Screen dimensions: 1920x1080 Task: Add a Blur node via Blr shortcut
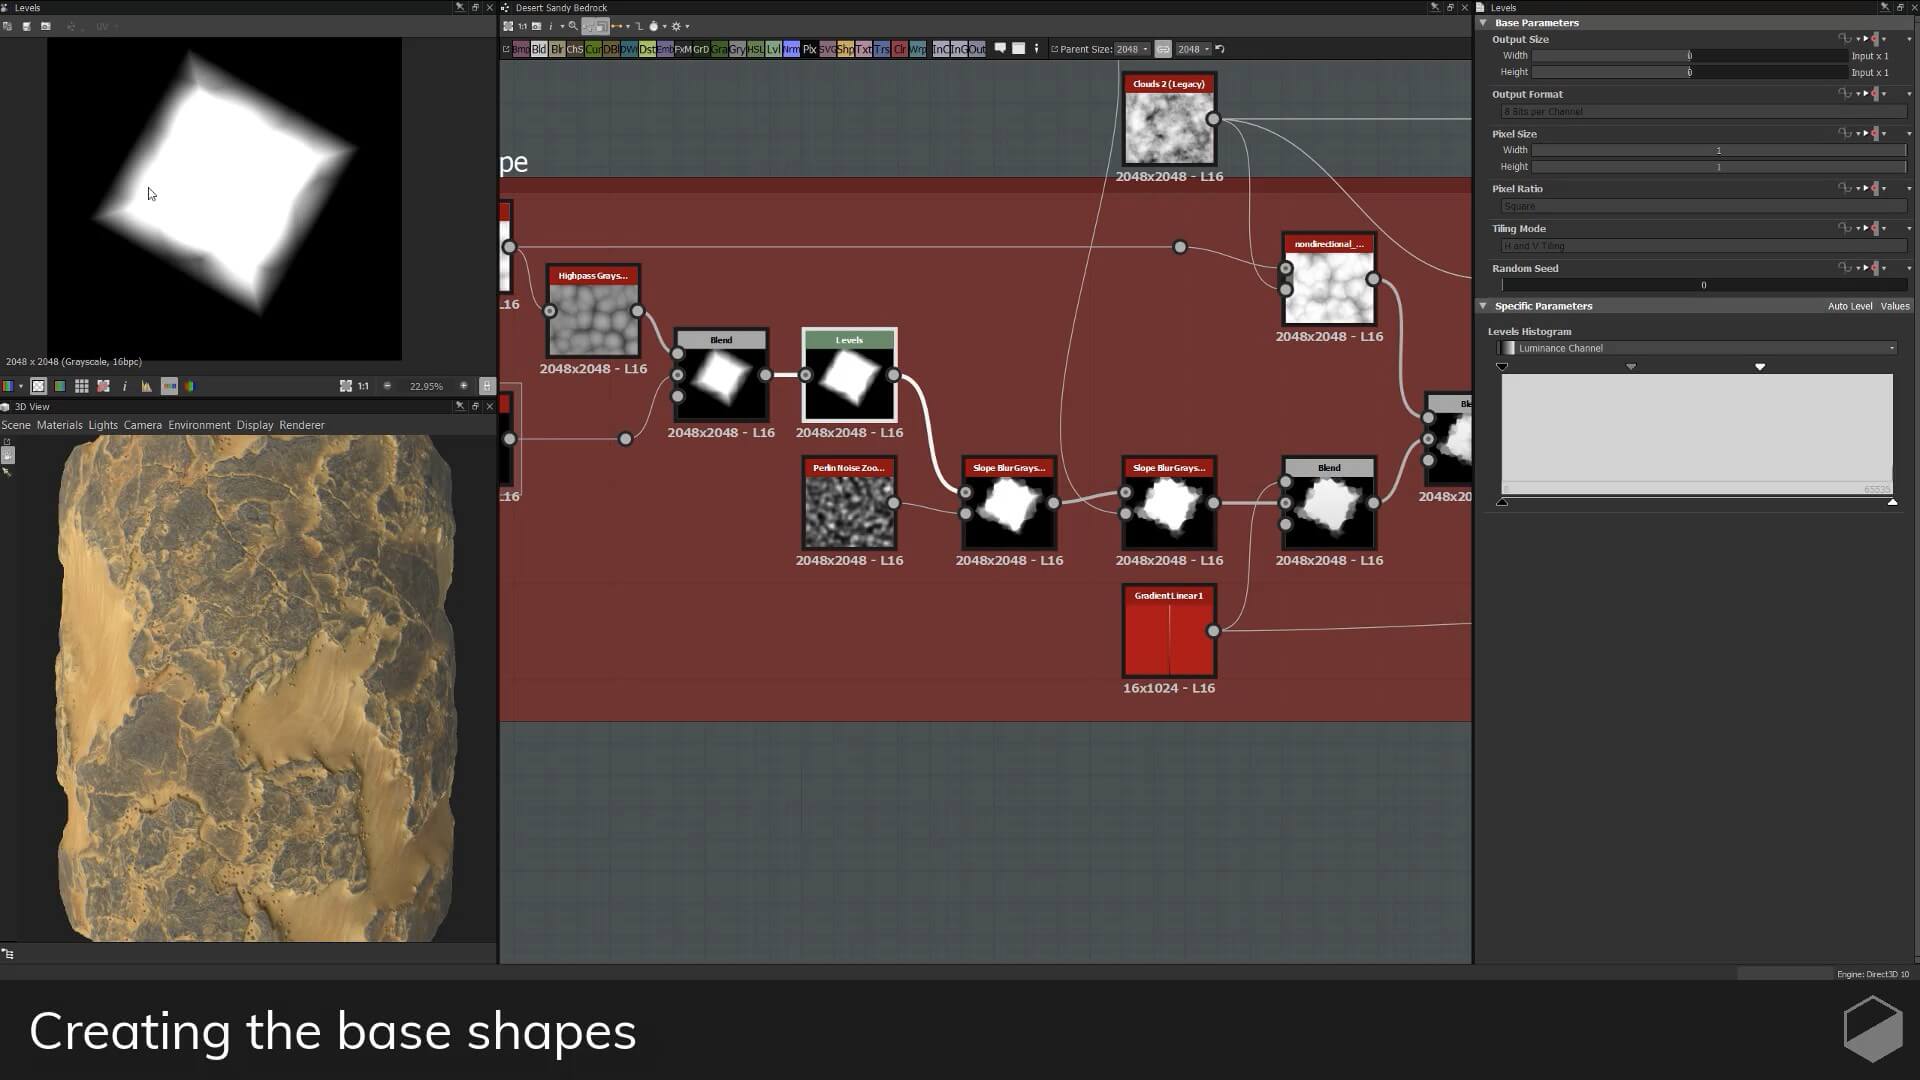(557, 49)
